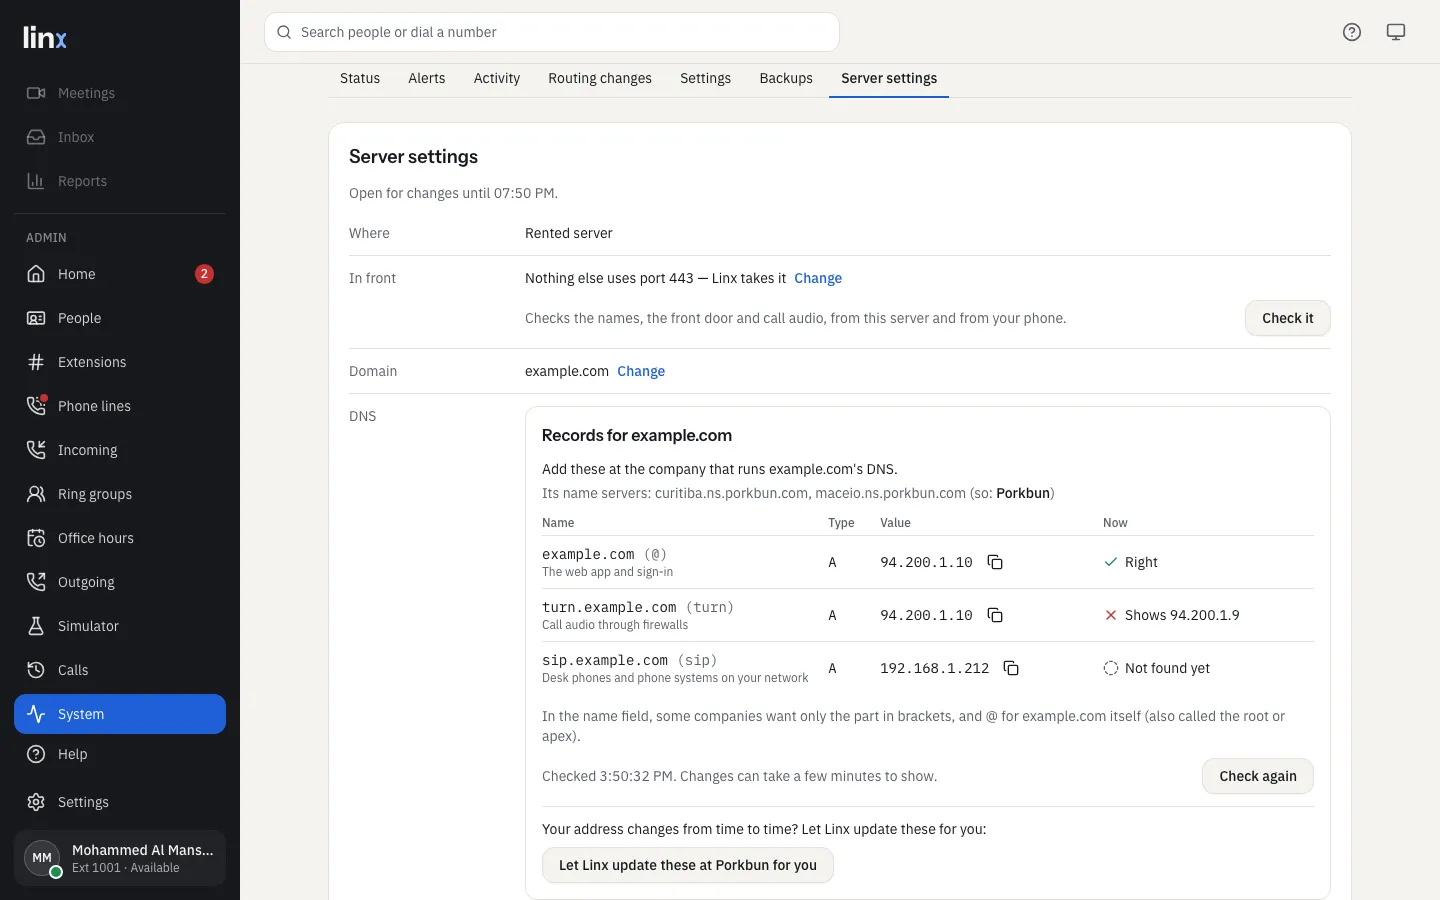Open Reports in the sidebar
Screen dimensions: 1440x900
coord(120,181)
